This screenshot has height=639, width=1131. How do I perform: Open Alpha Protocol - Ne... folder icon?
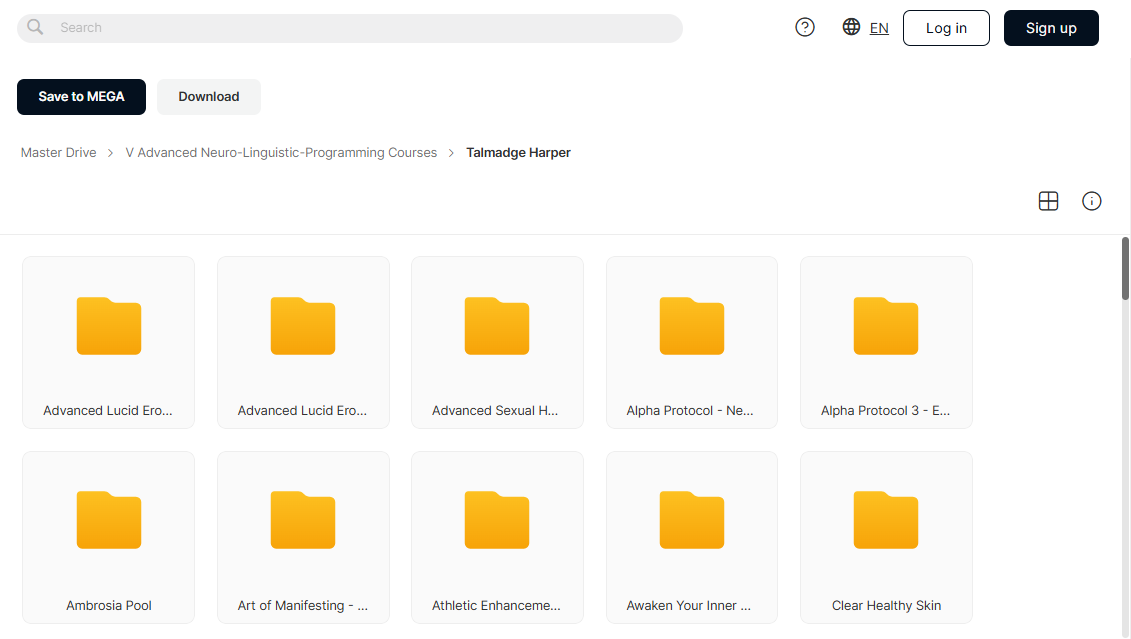[692, 326]
